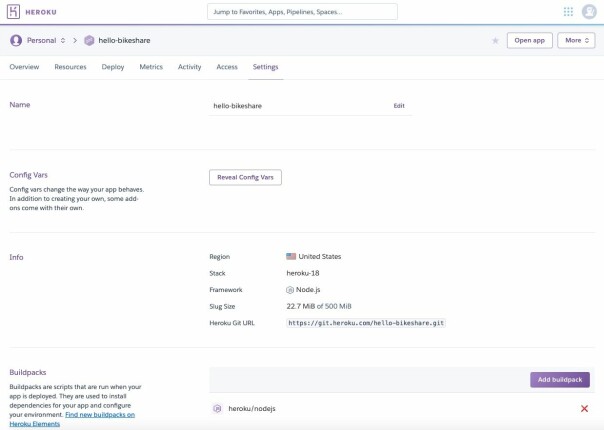Click Edit next to app name
This screenshot has height=430, width=604.
click(399, 106)
